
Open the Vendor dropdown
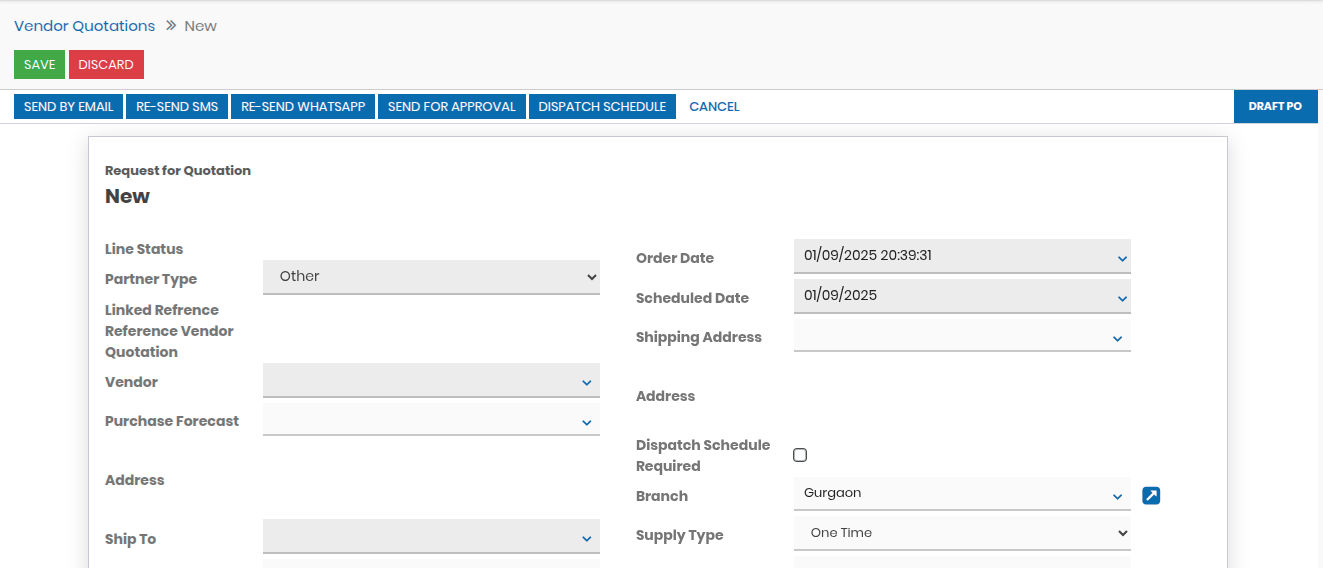point(431,381)
